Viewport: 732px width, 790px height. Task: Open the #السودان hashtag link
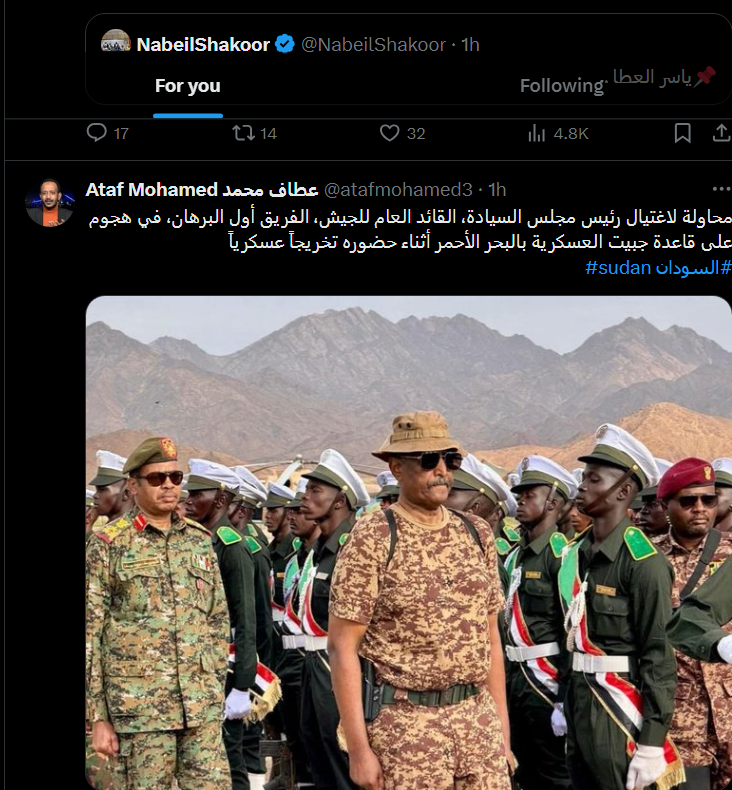pos(693,268)
